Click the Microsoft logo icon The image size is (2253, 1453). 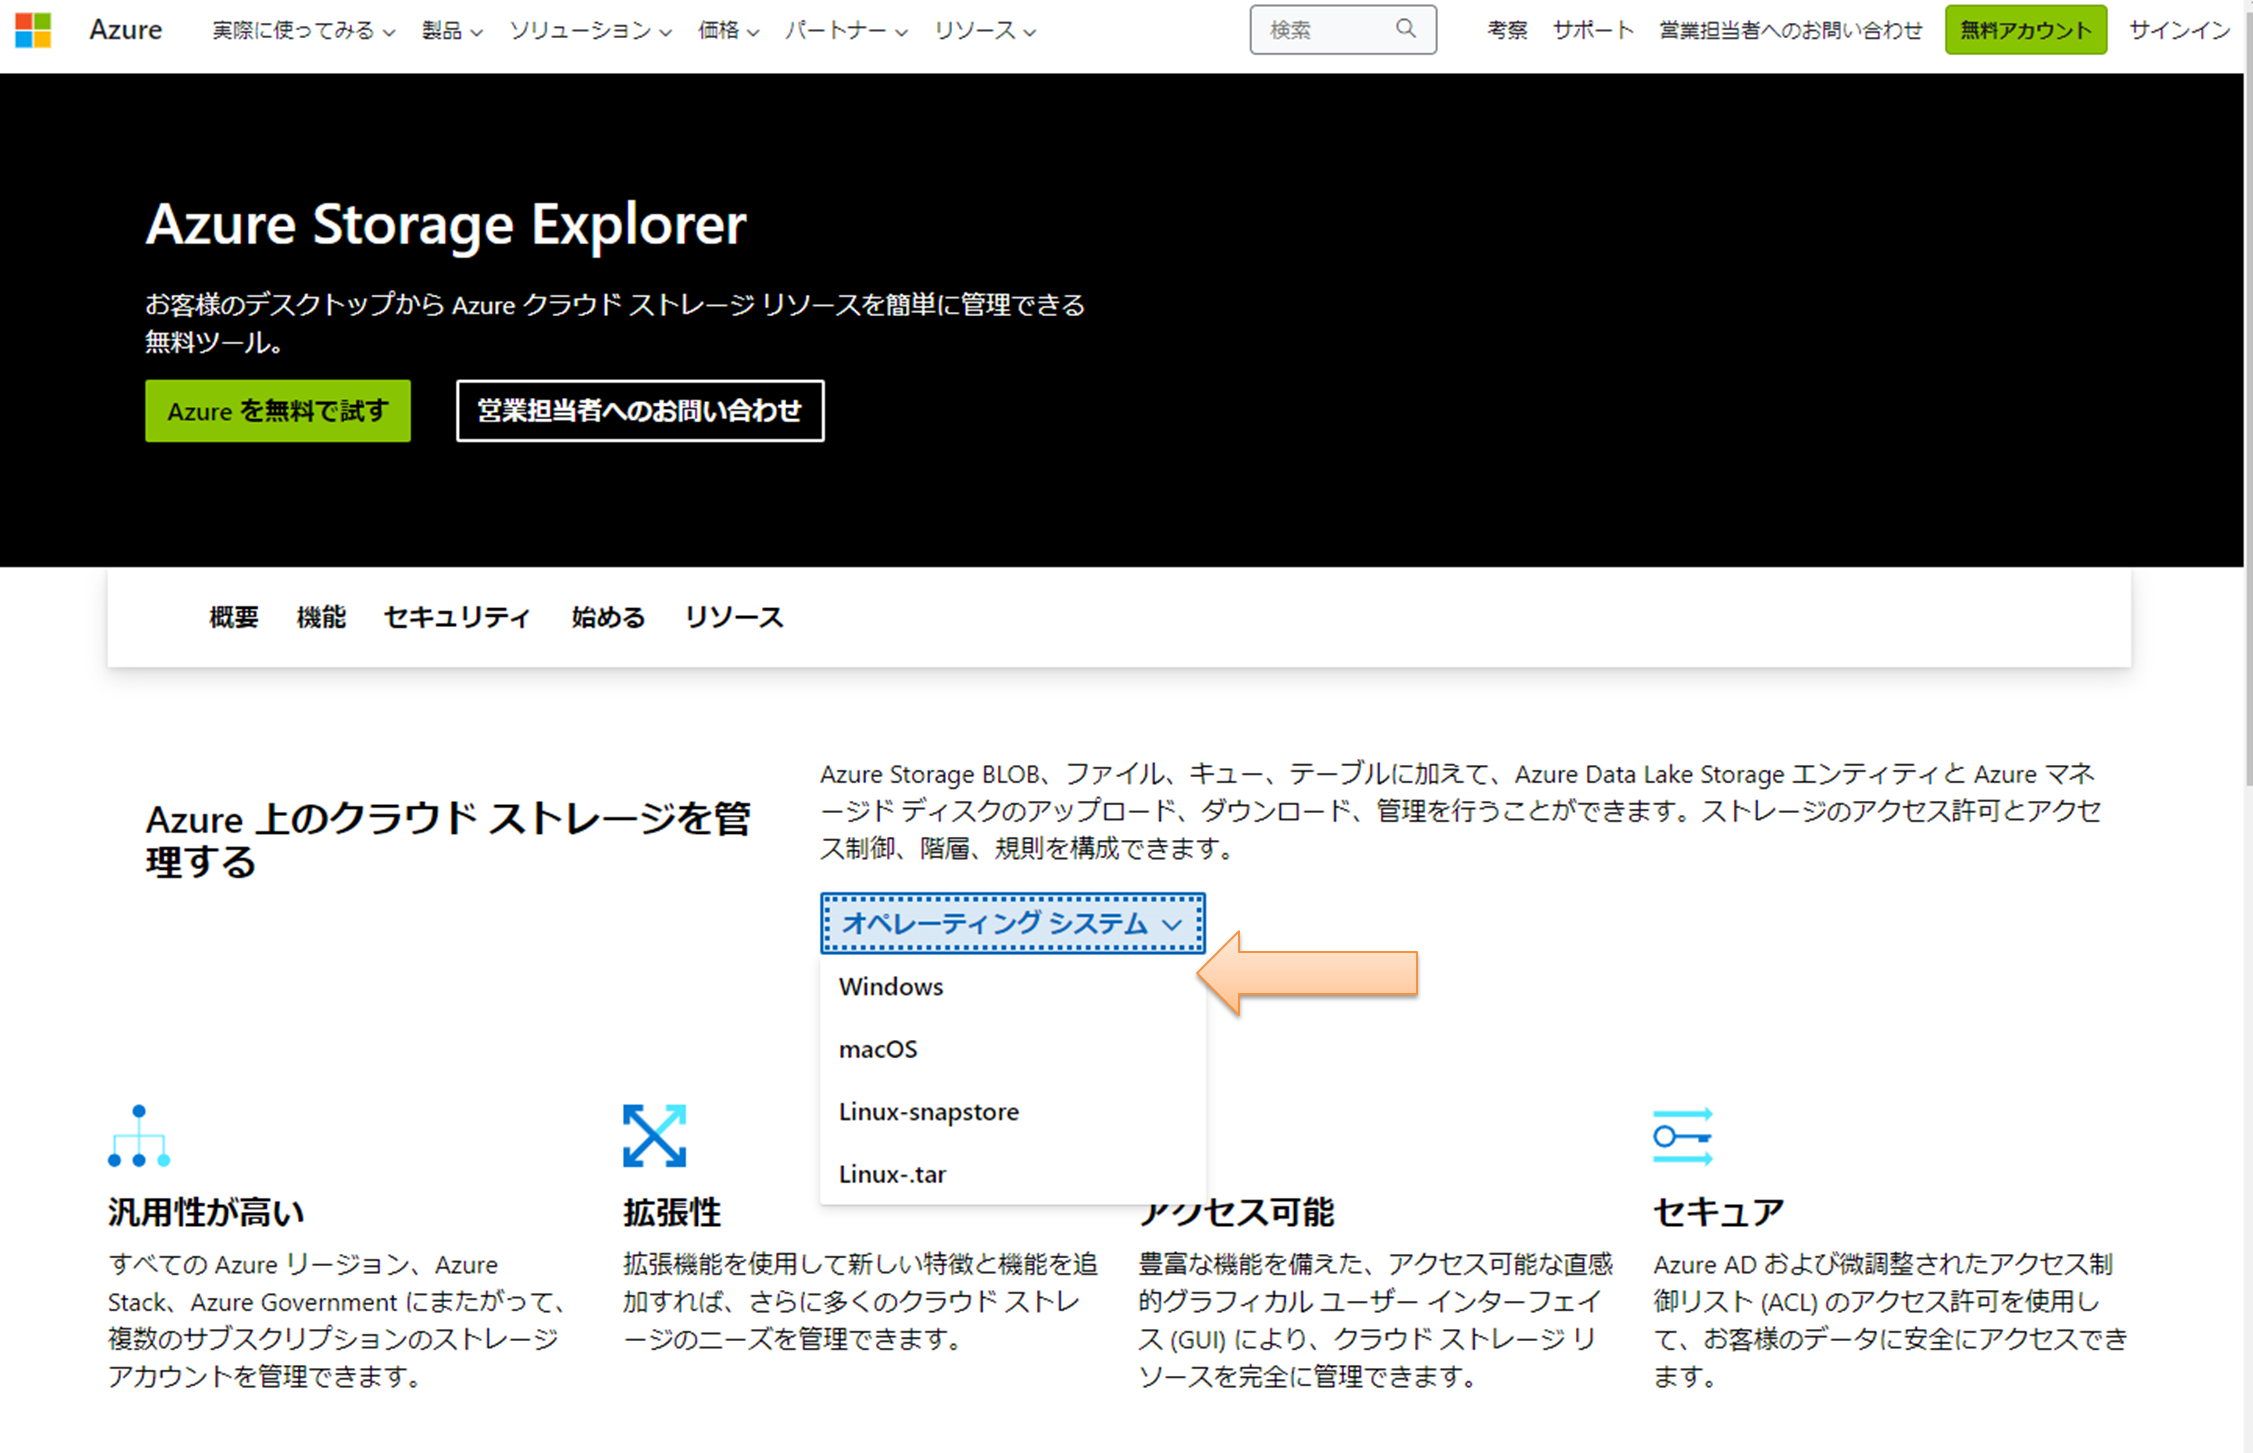pos(33,30)
